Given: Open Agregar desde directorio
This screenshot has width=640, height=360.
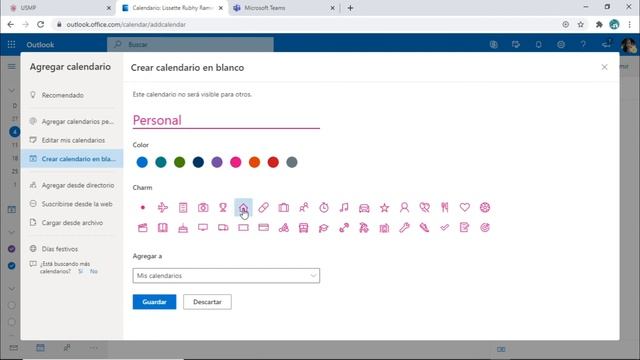Looking at the screenshot, I should point(72,185).
